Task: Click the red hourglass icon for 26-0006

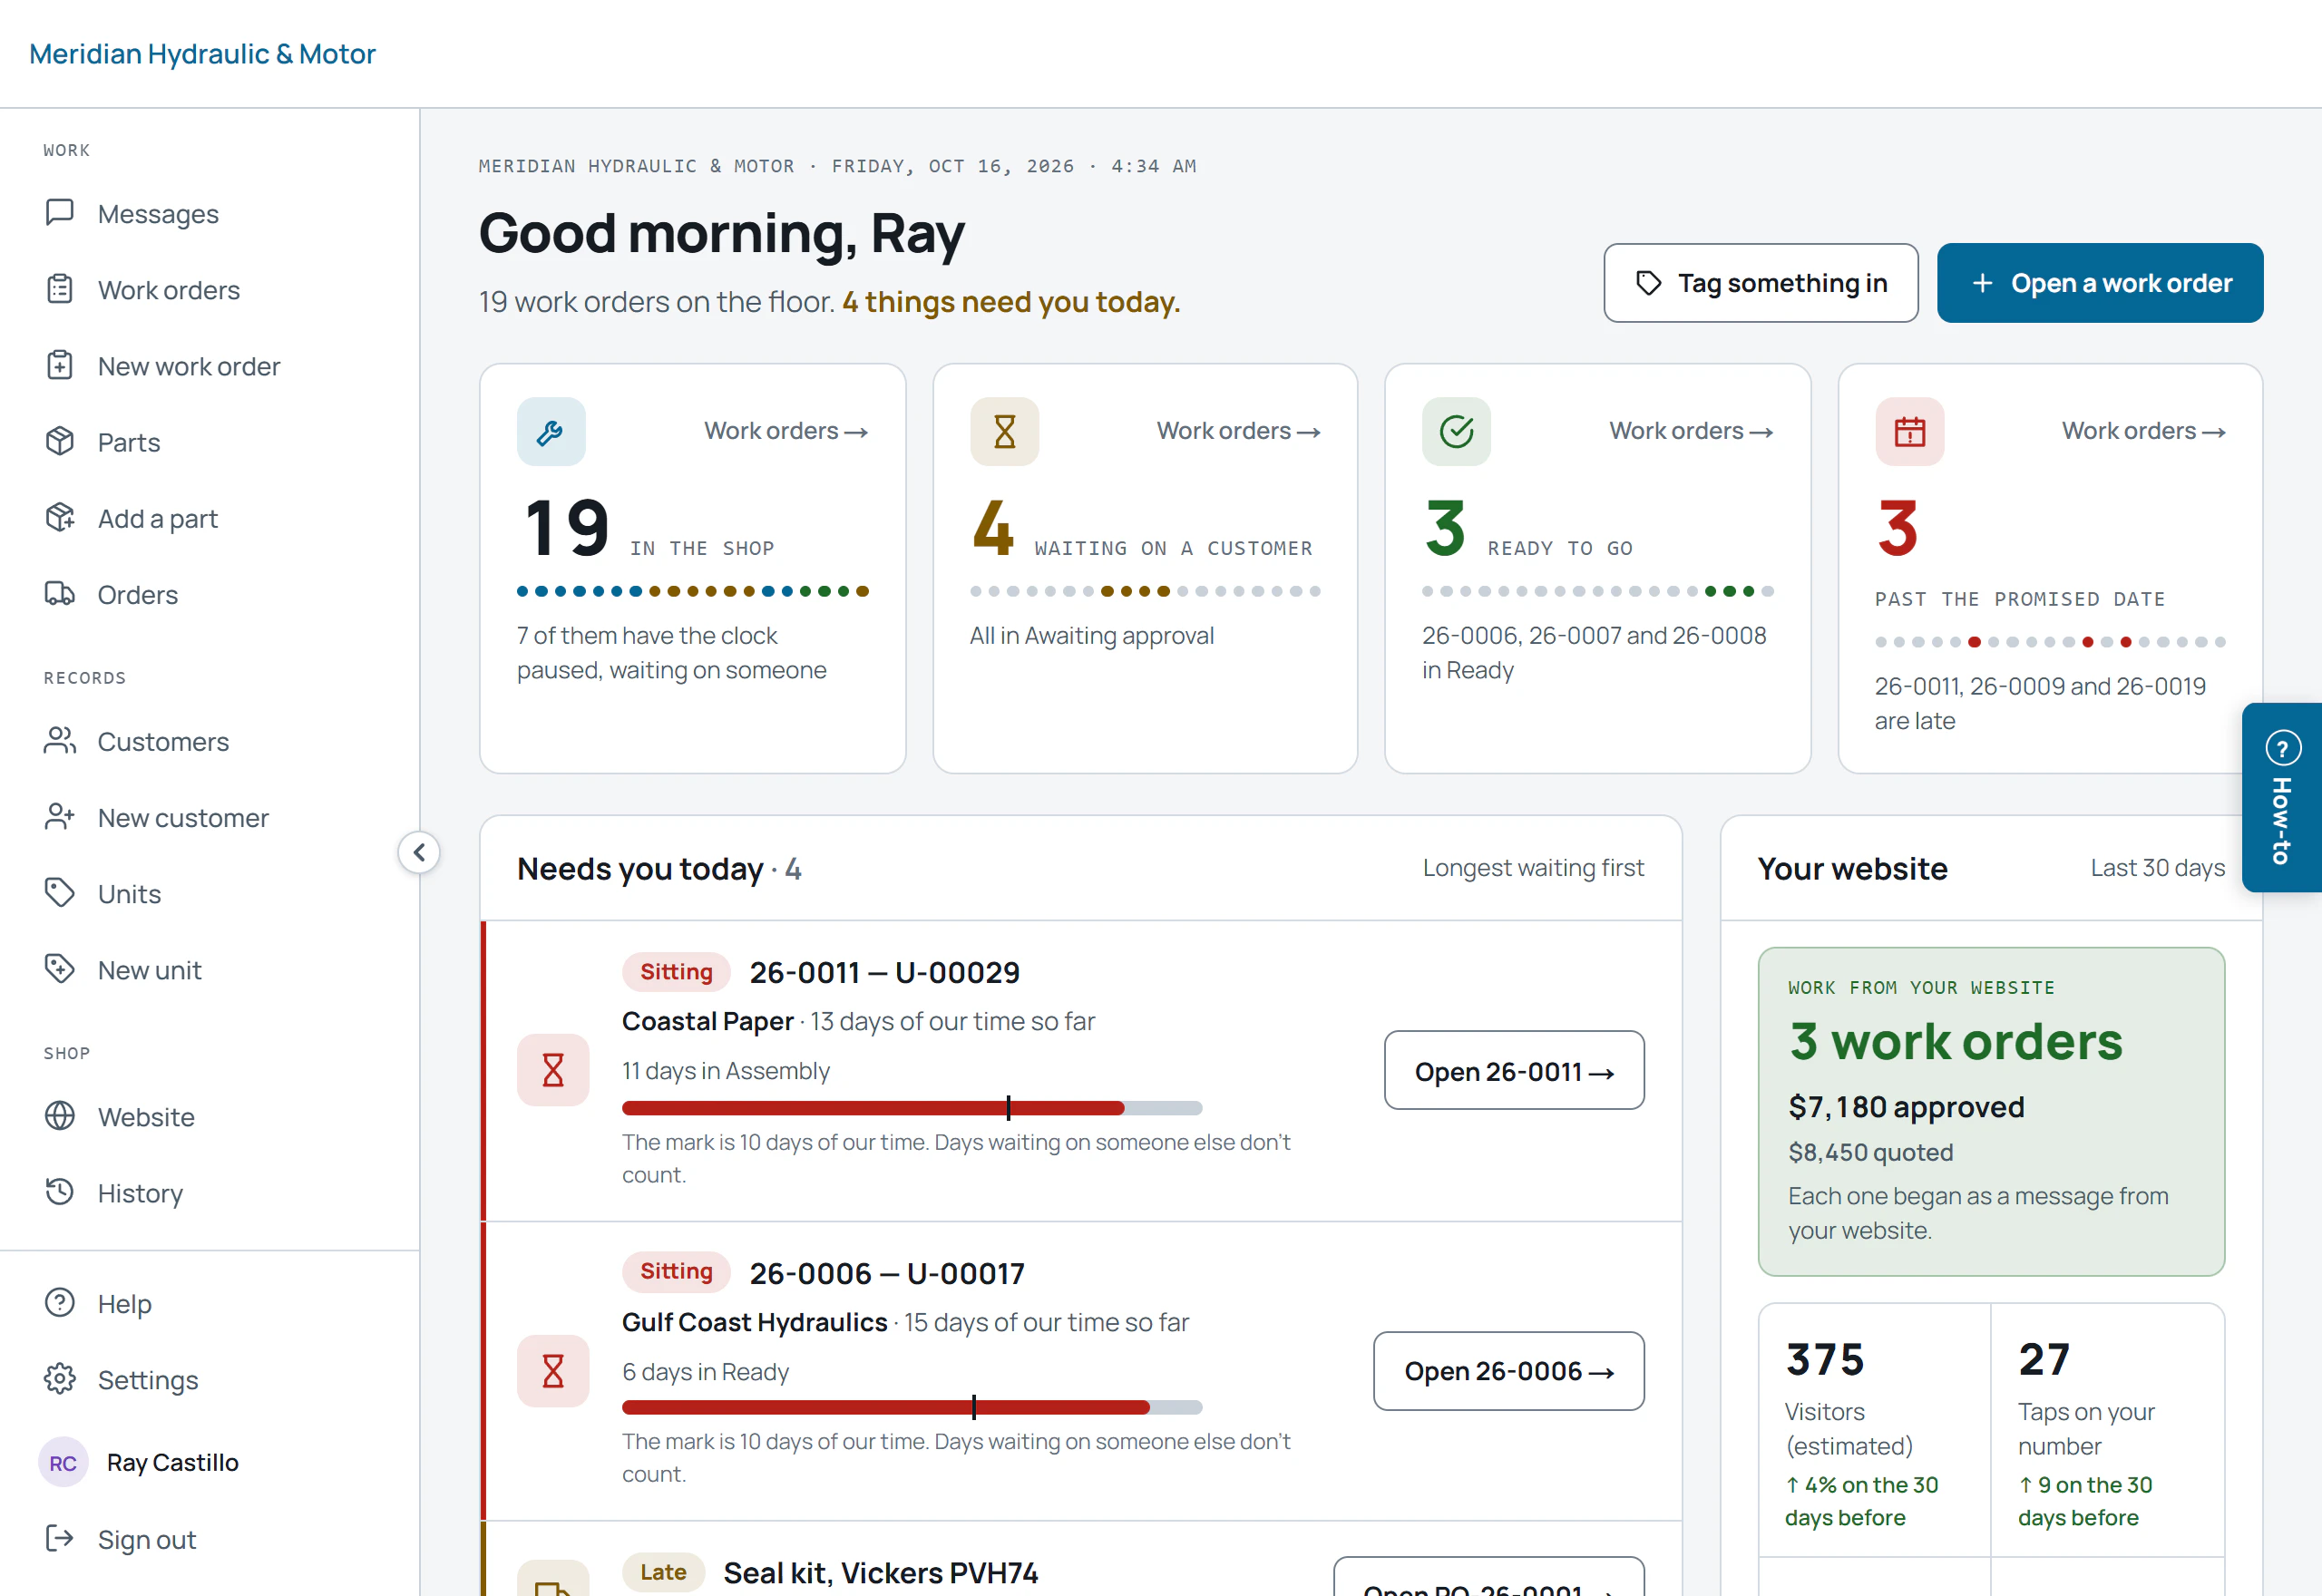Action: tap(553, 1371)
